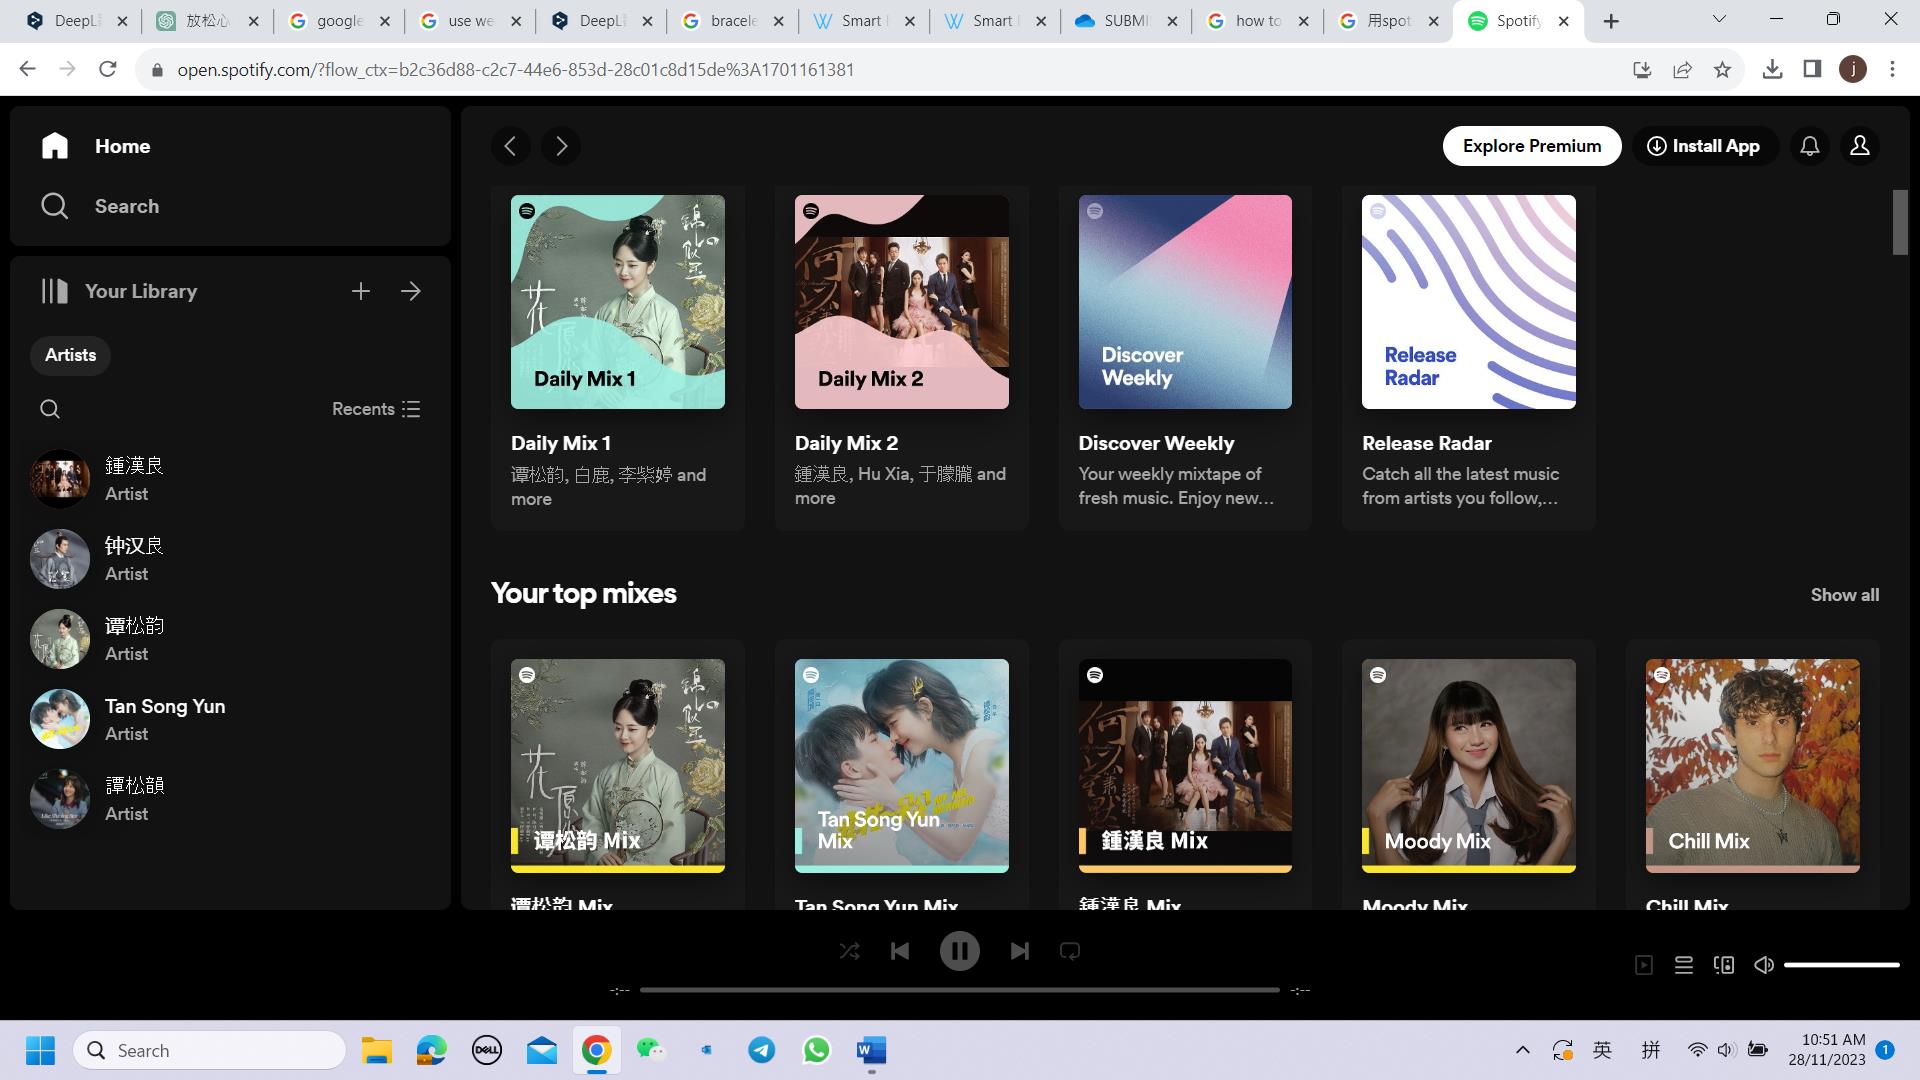This screenshot has height=1080, width=1920.
Task: Select the Artists filter chip
Action: (70, 355)
